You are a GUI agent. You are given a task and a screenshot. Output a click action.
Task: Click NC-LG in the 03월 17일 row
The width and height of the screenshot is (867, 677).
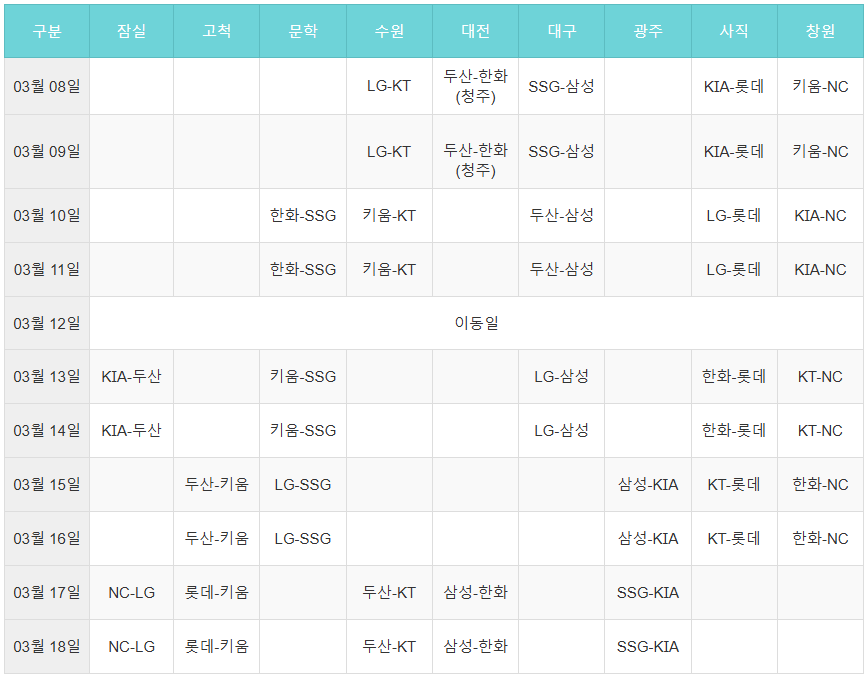pos(132,592)
